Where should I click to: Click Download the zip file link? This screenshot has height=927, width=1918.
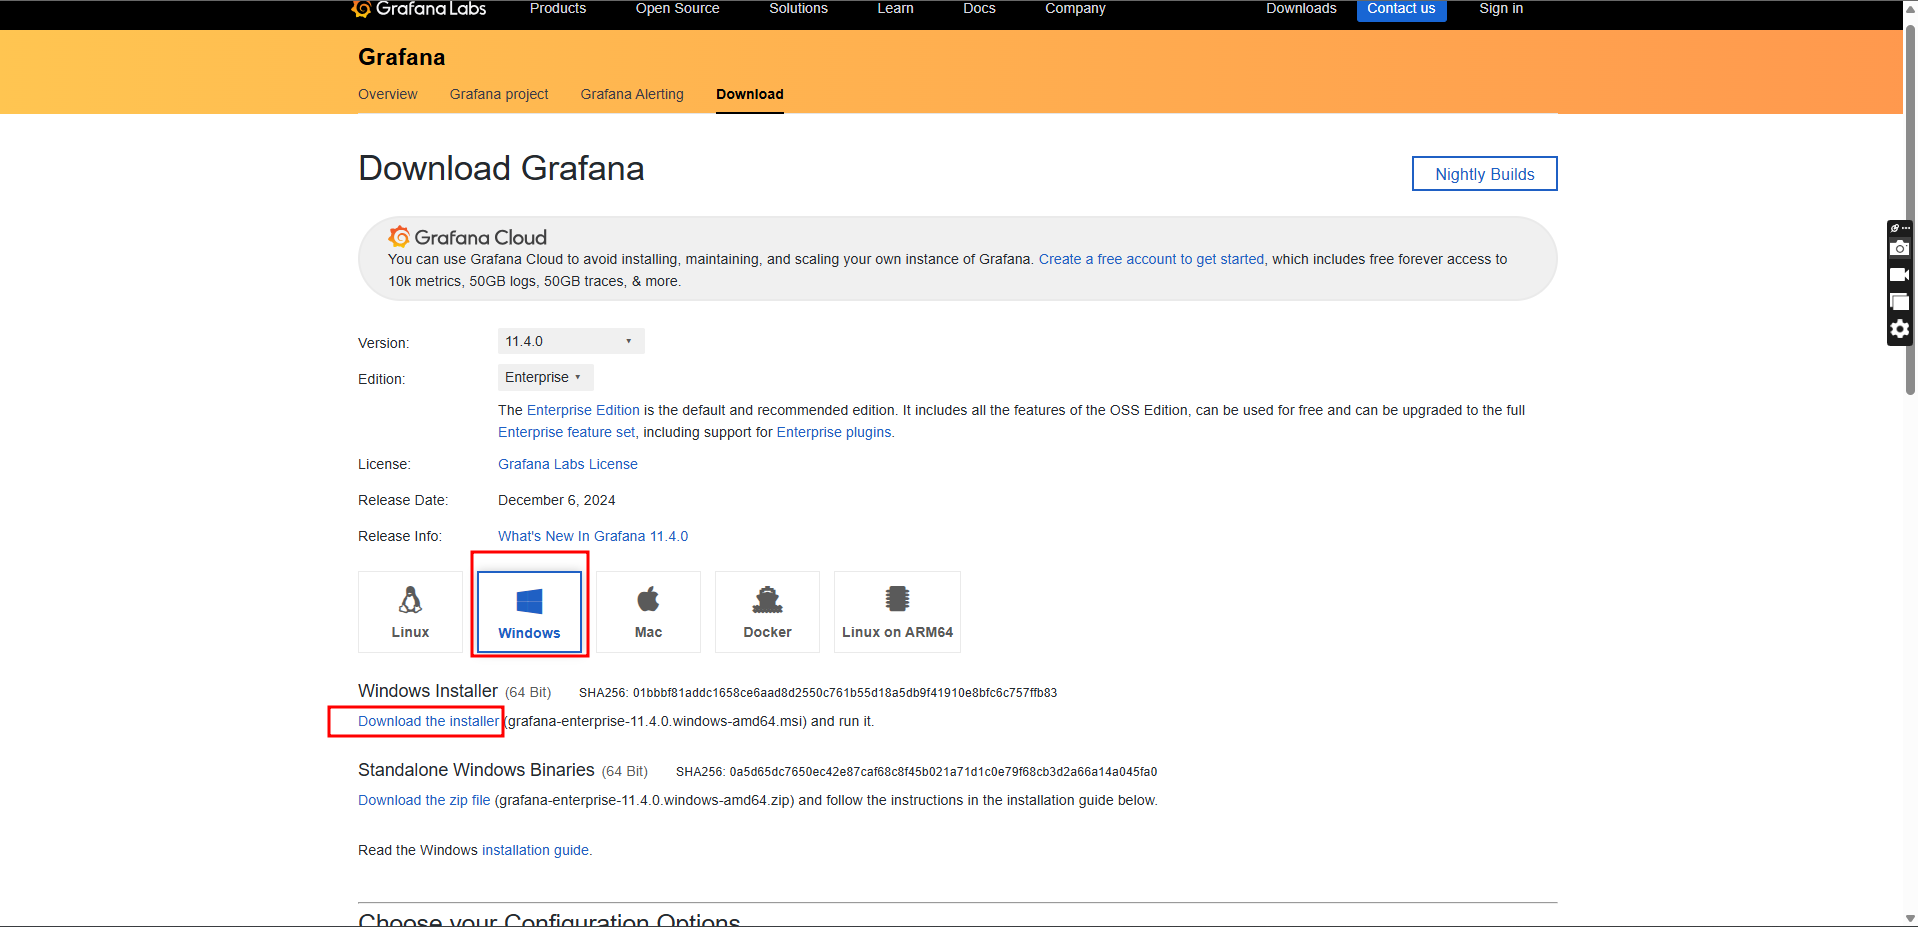coord(424,800)
